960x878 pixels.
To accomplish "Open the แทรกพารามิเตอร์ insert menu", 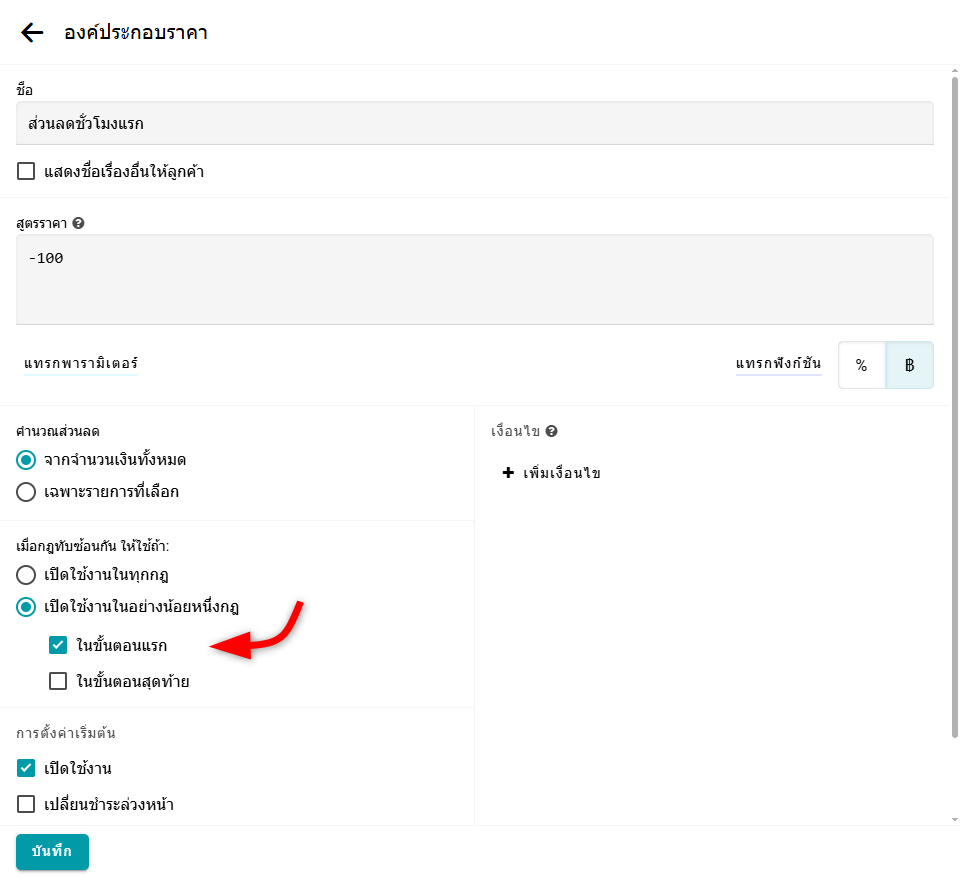I will coord(81,364).
